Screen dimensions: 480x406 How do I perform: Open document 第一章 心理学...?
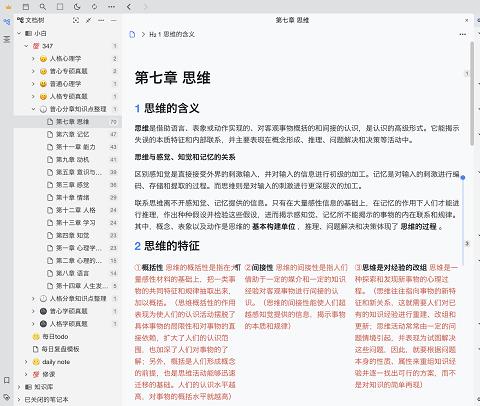tap(78, 248)
